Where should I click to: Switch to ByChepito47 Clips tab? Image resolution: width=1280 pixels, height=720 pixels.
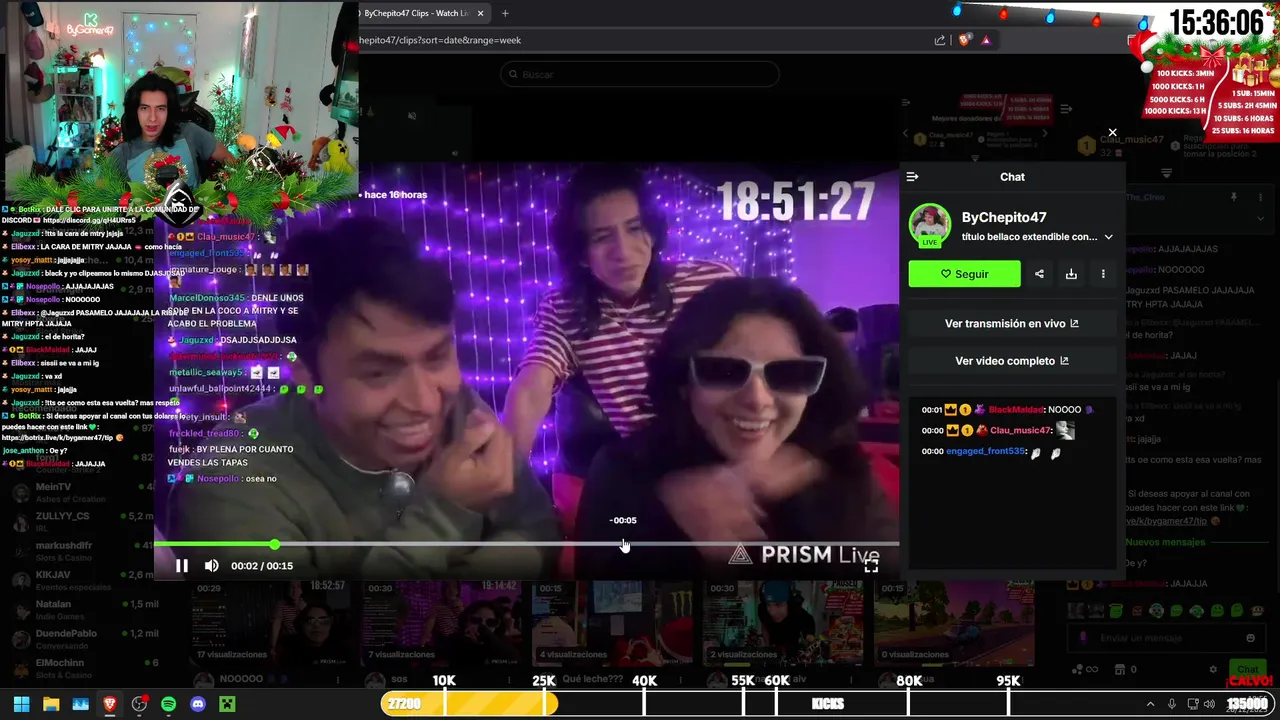pos(418,13)
